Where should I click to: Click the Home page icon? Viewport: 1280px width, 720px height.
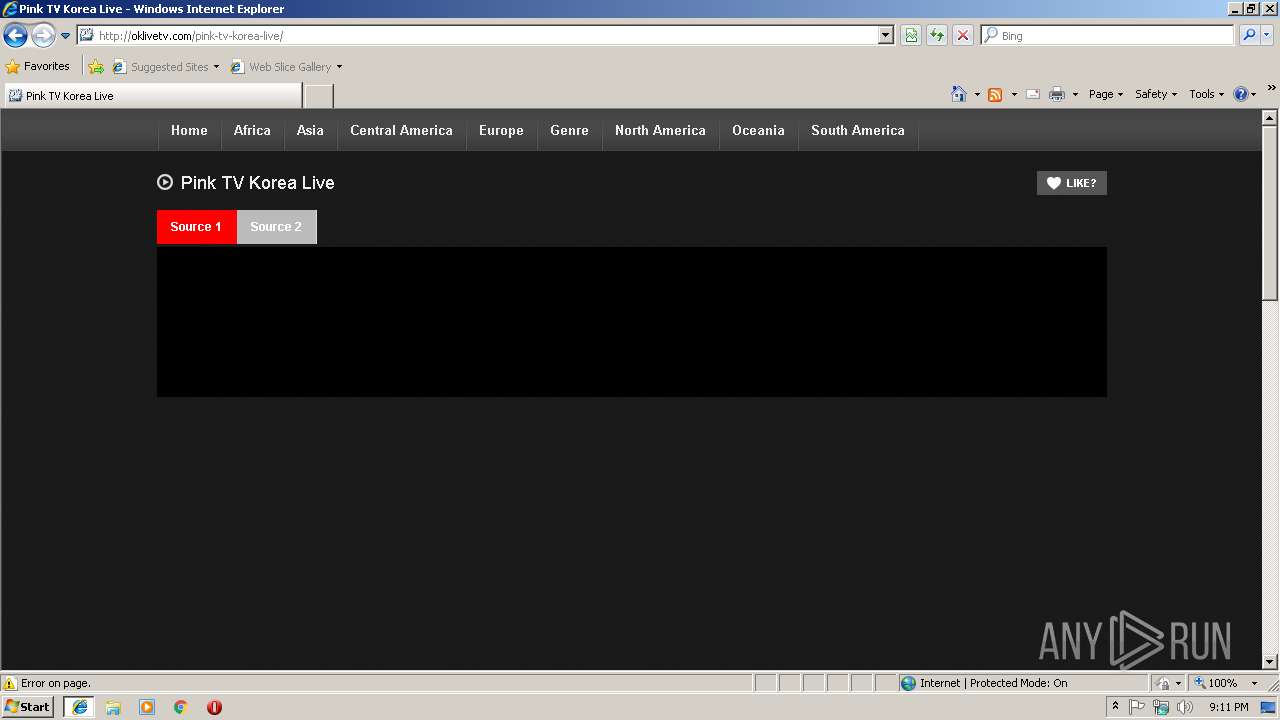(959, 94)
